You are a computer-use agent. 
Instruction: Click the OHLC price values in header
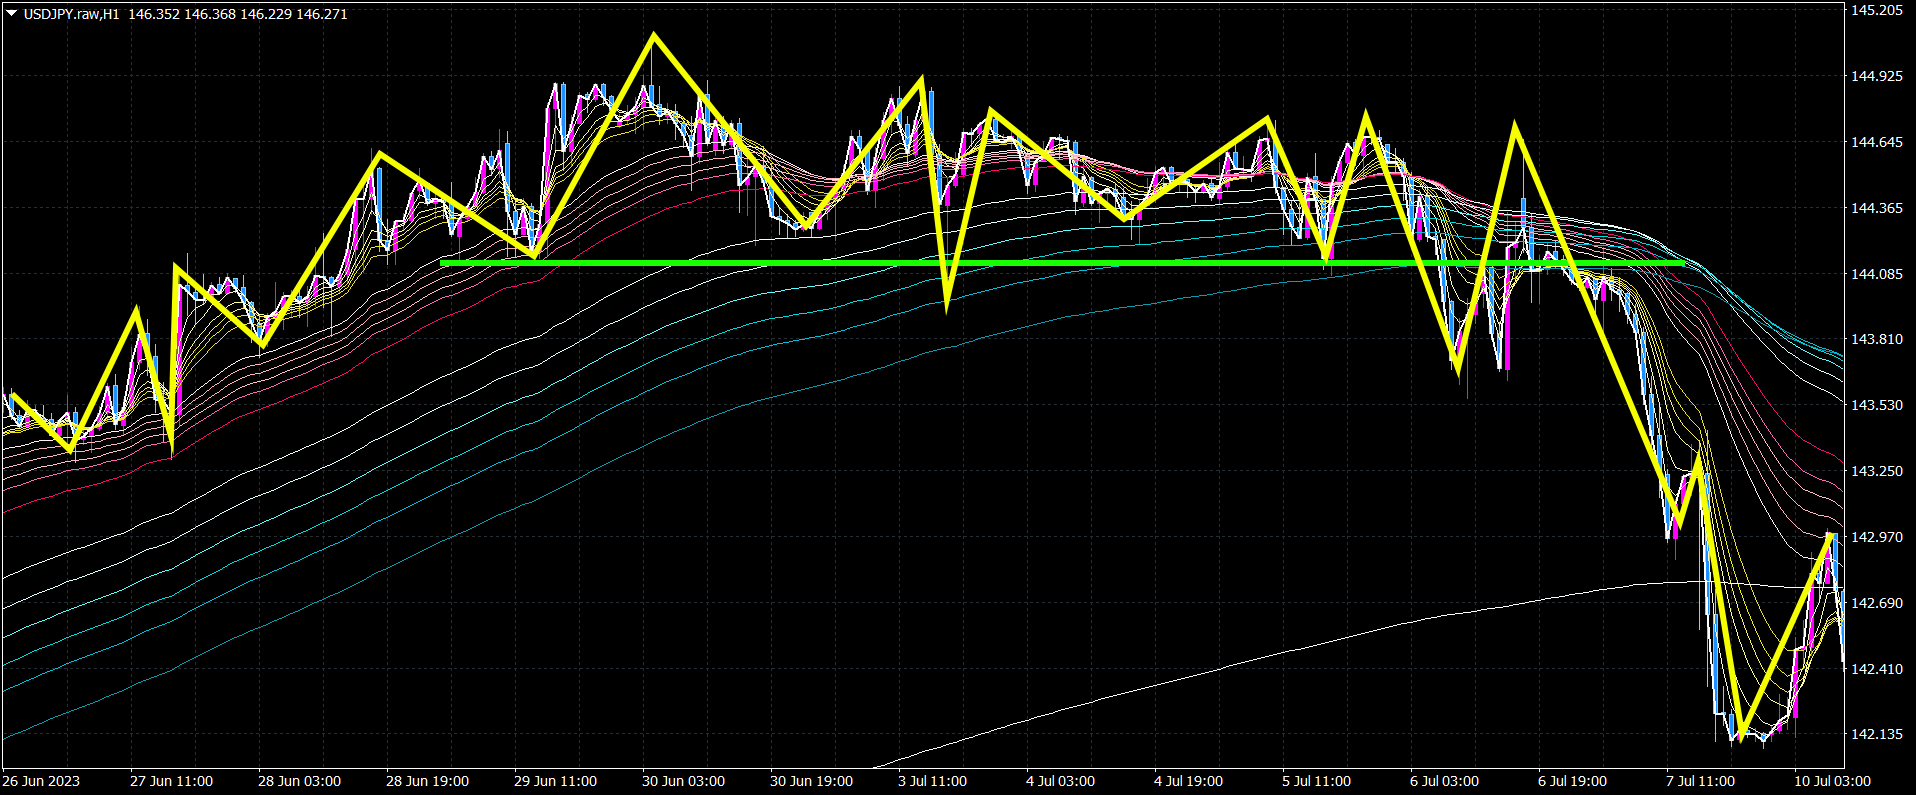(x=237, y=14)
